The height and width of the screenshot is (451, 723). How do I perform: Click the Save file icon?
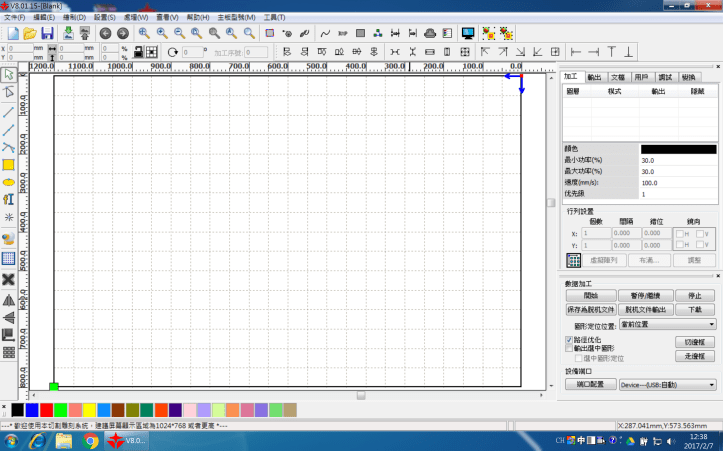tap(47, 33)
